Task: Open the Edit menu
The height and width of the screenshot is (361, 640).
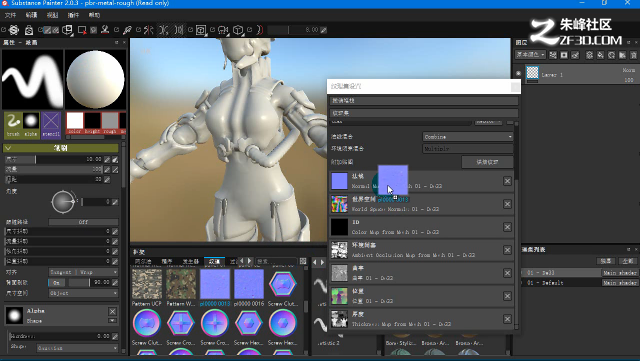Action: pos(31,15)
